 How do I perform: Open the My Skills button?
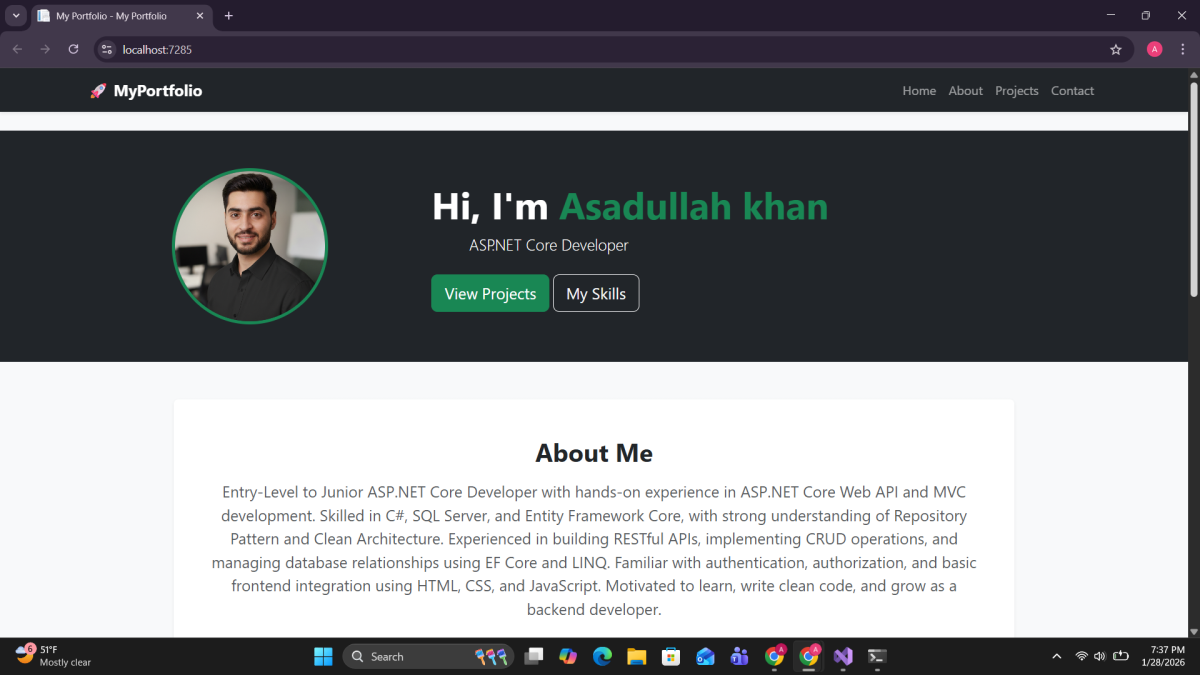[x=596, y=293]
